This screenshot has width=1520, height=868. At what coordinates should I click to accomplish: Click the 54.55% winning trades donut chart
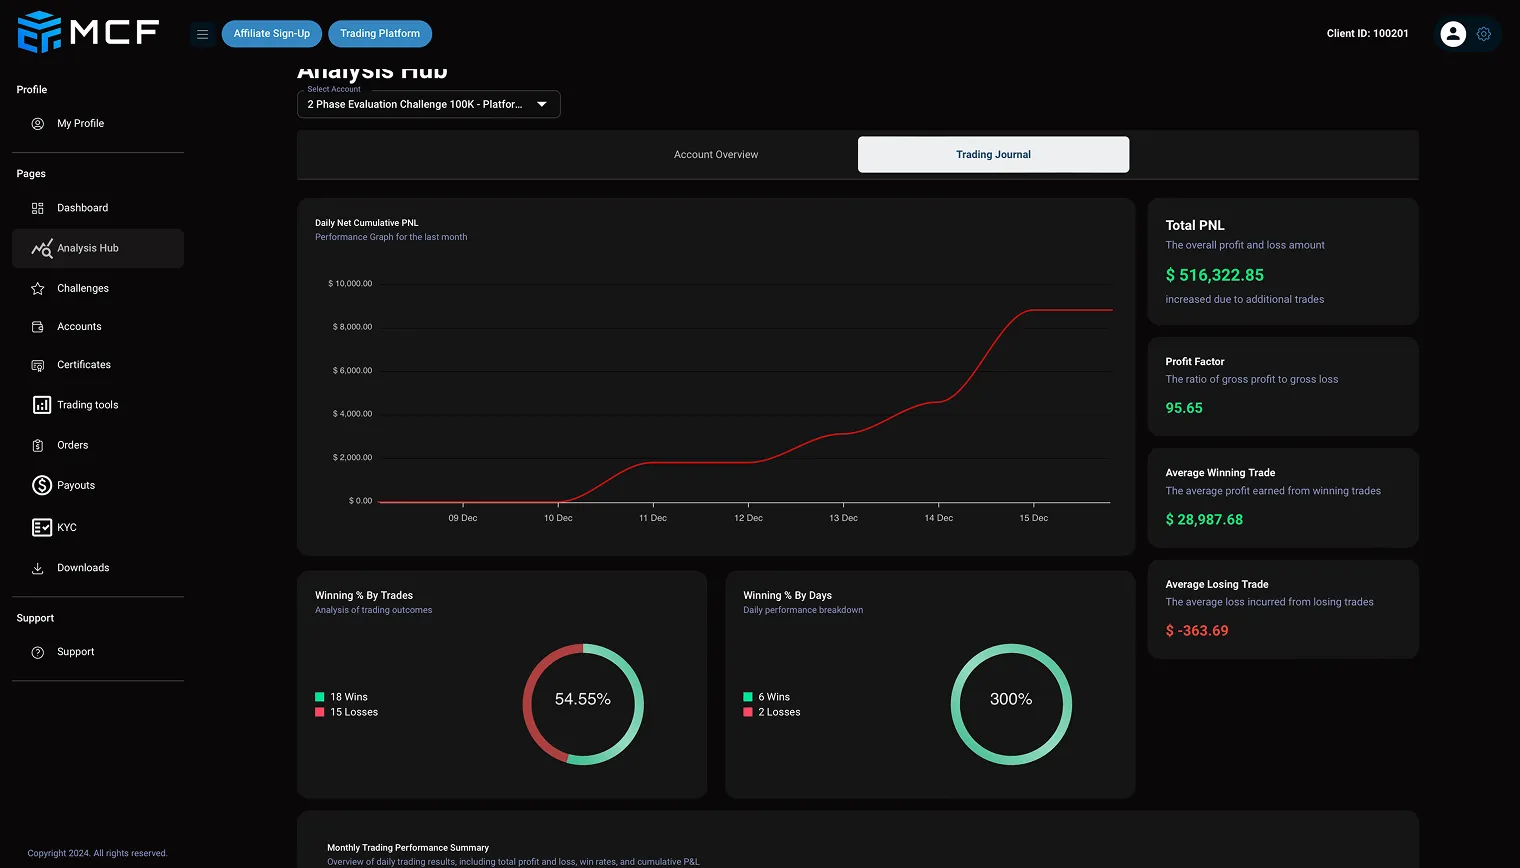[583, 704]
